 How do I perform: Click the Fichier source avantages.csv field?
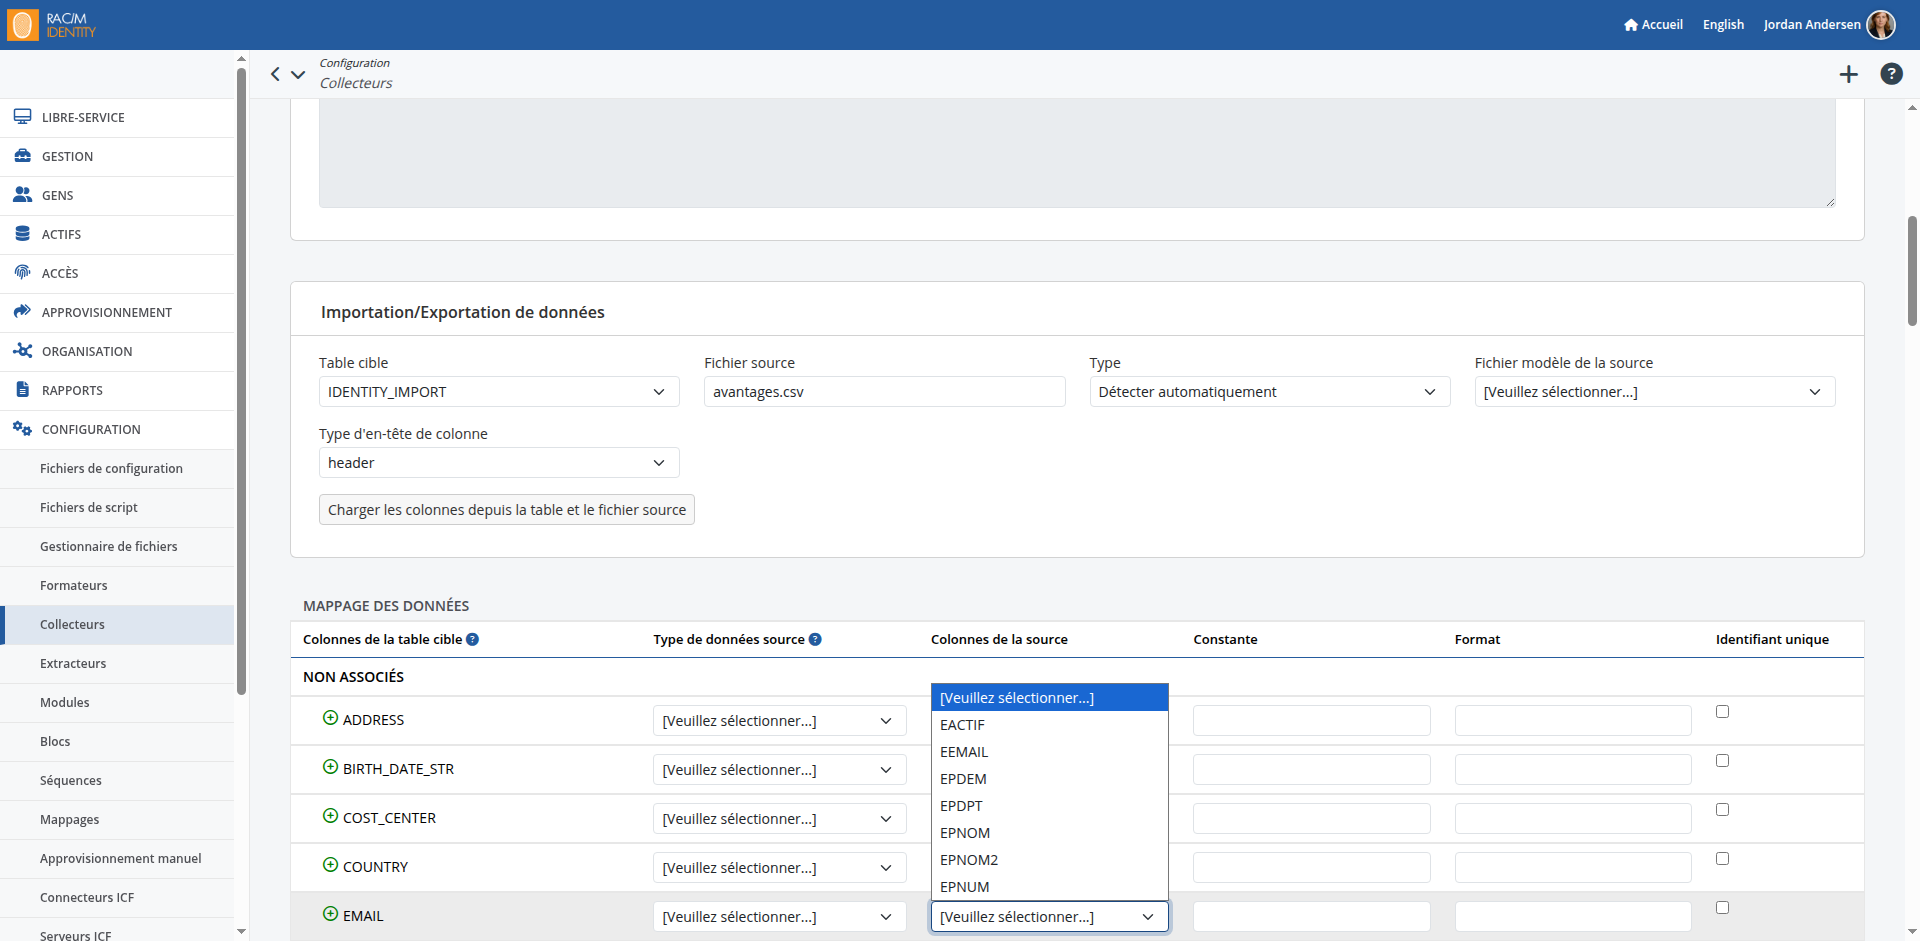(x=884, y=392)
